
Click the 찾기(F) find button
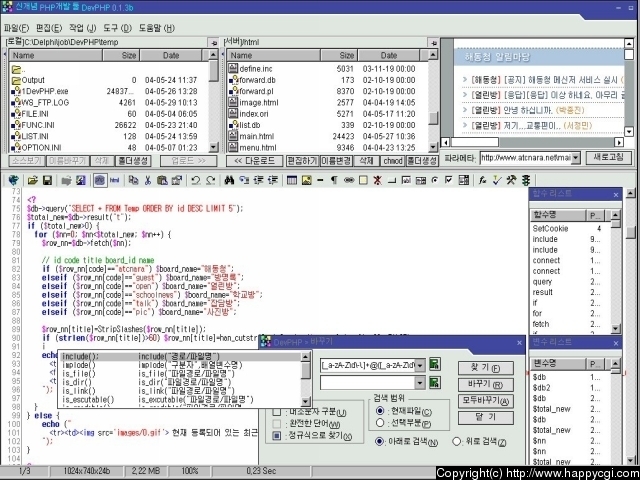click(x=485, y=368)
